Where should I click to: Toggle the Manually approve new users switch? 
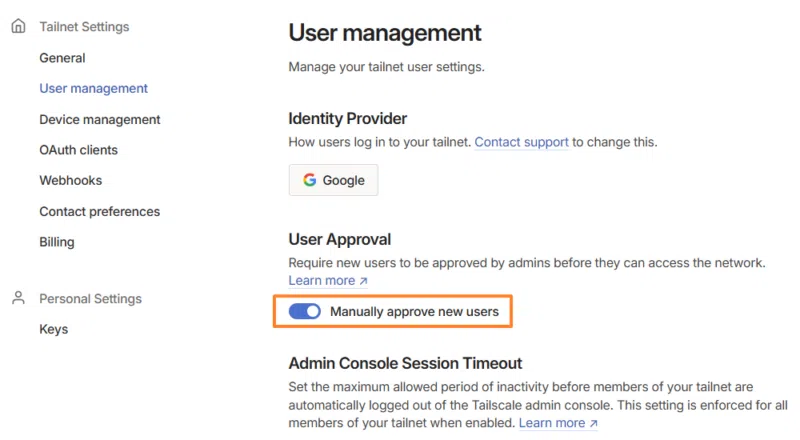click(304, 312)
